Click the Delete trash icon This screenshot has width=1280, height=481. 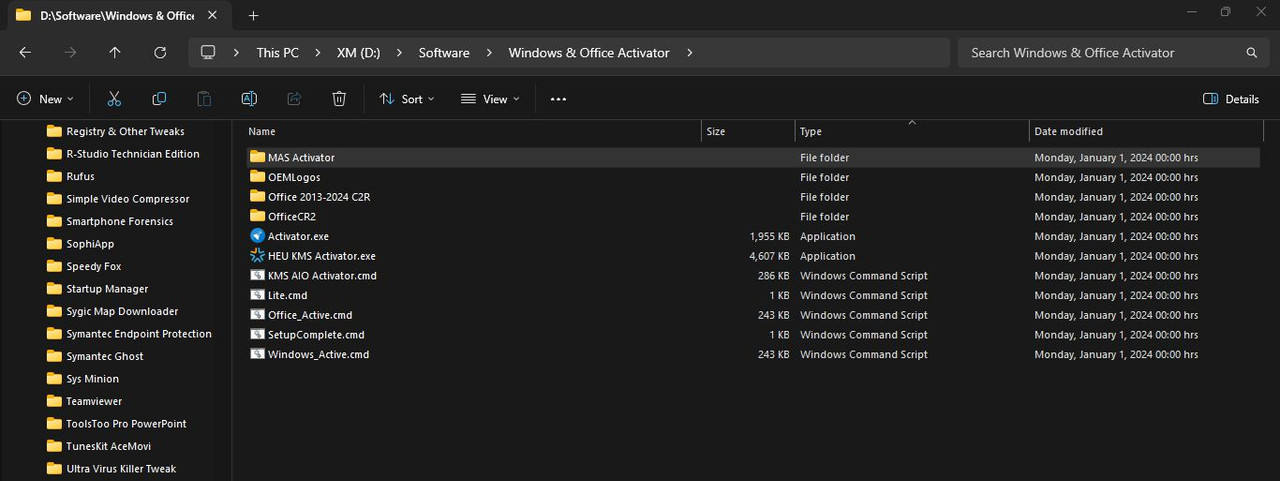pos(339,99)
